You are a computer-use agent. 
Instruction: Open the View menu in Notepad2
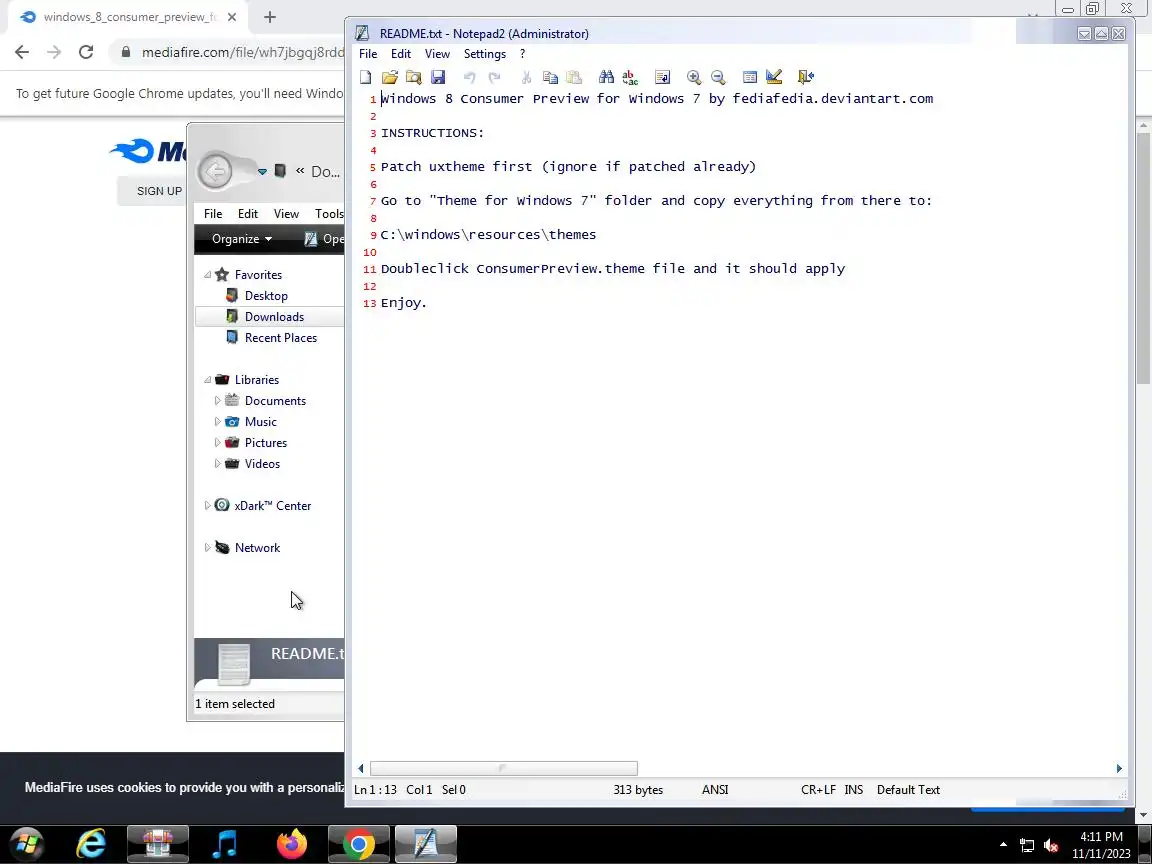pos(437,54)
